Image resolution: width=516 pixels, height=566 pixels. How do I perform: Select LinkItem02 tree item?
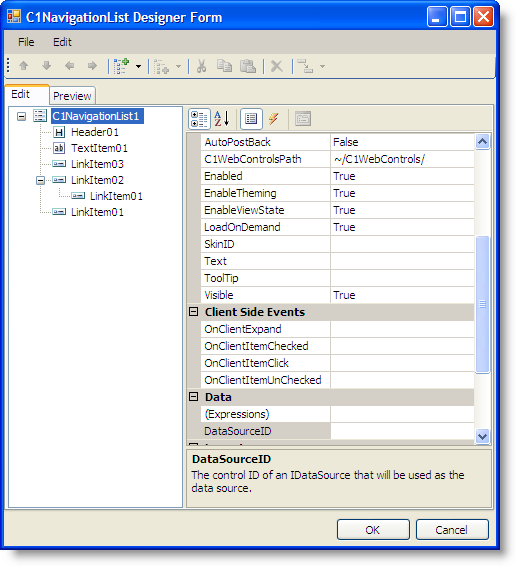coord(97,180)
